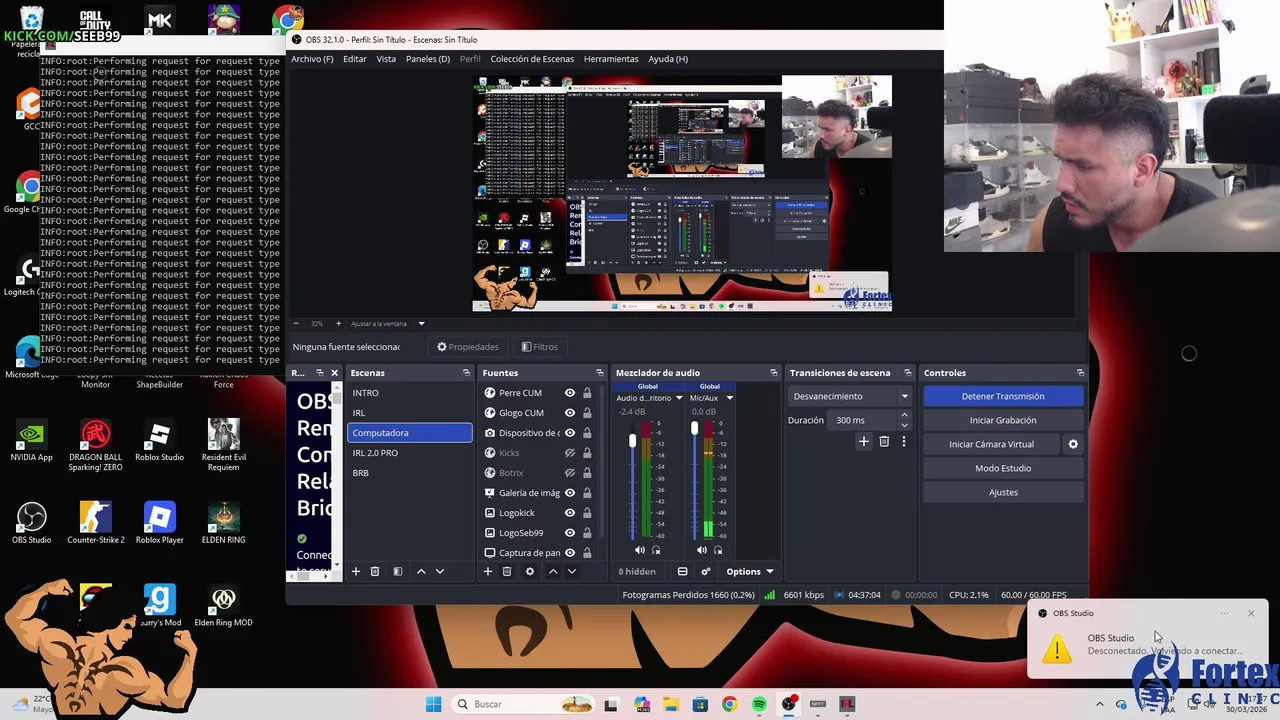Increase transition duration with up arrow
Viewport: 1280px width, 720px height.
pyautogui.click(x=904, y=415)
